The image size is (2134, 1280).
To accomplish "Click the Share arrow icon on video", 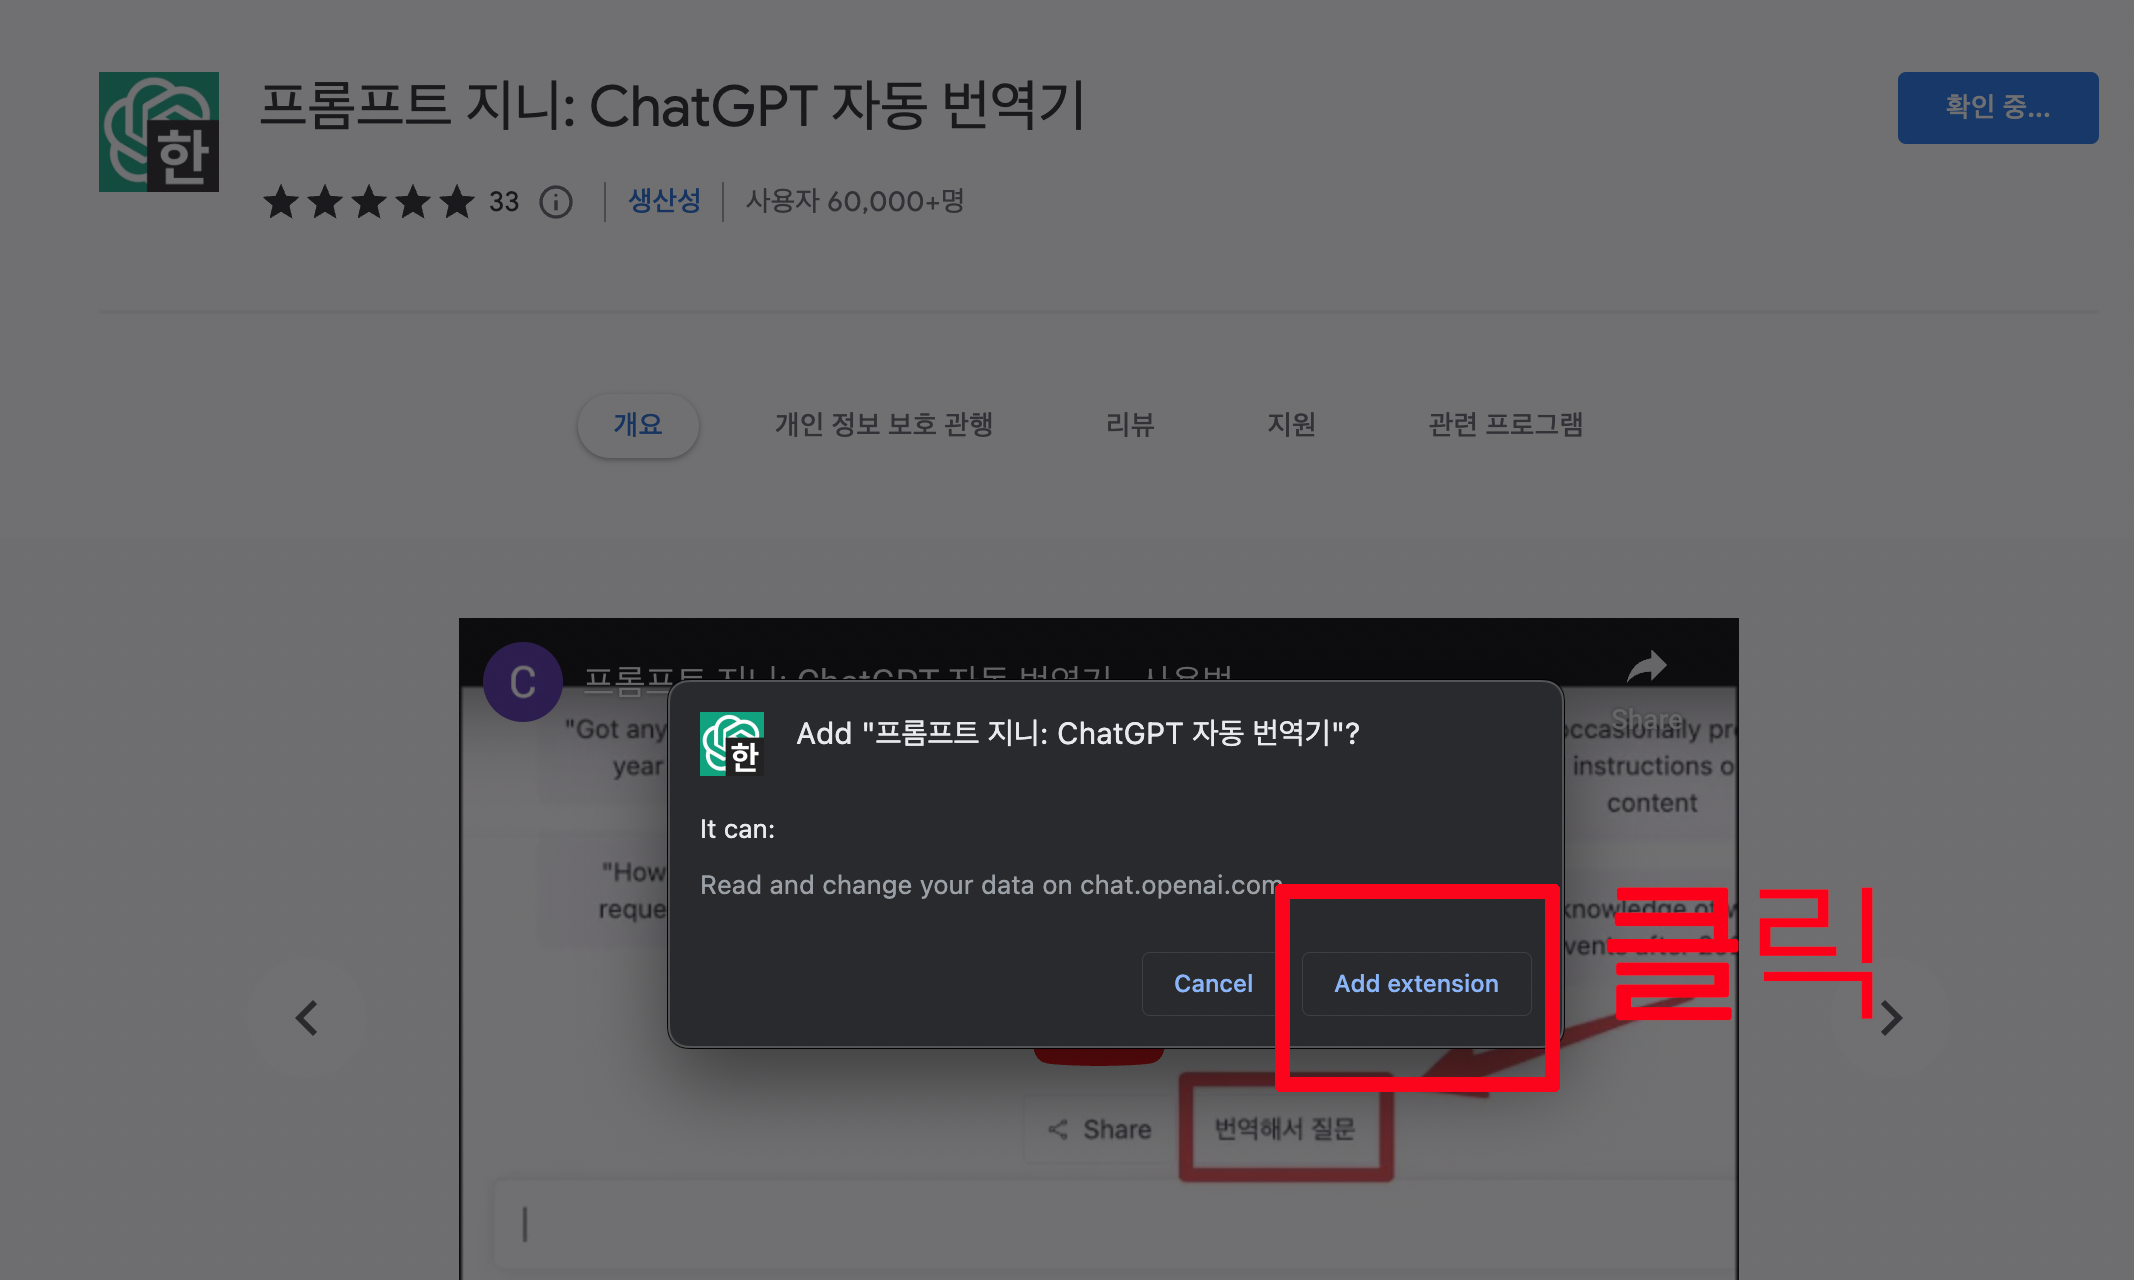I will click(x=1646, y=667).
